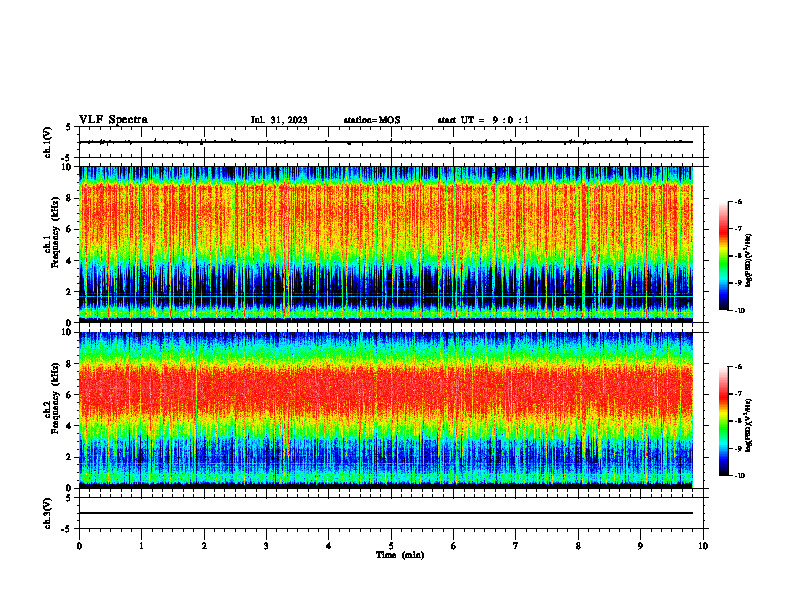Click the ch.2 "Frequency (kHz)" axis label
This screenshot has width=792, height=612.
[55, 398]
